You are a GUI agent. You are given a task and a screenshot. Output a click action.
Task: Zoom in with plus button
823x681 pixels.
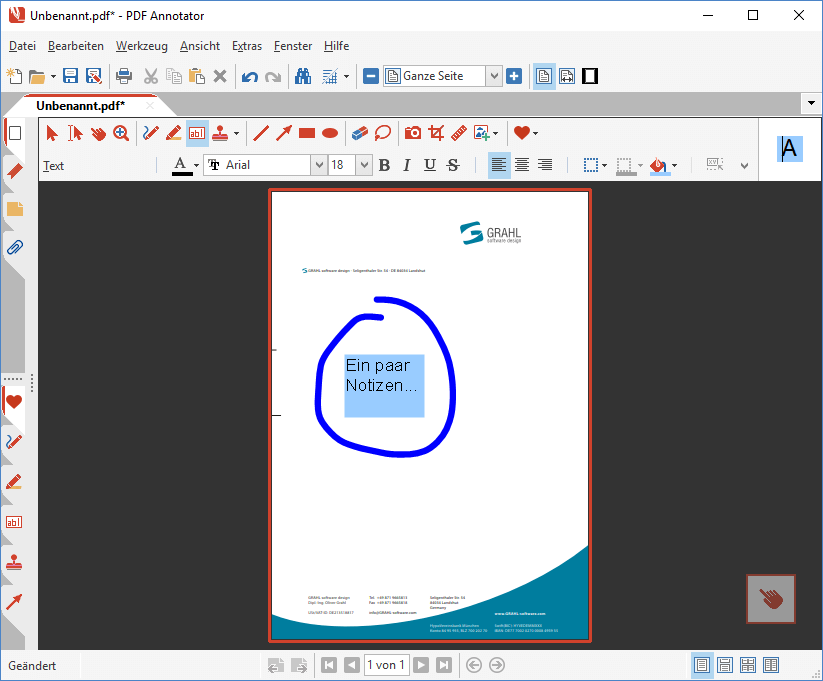[x=514, y=76]
